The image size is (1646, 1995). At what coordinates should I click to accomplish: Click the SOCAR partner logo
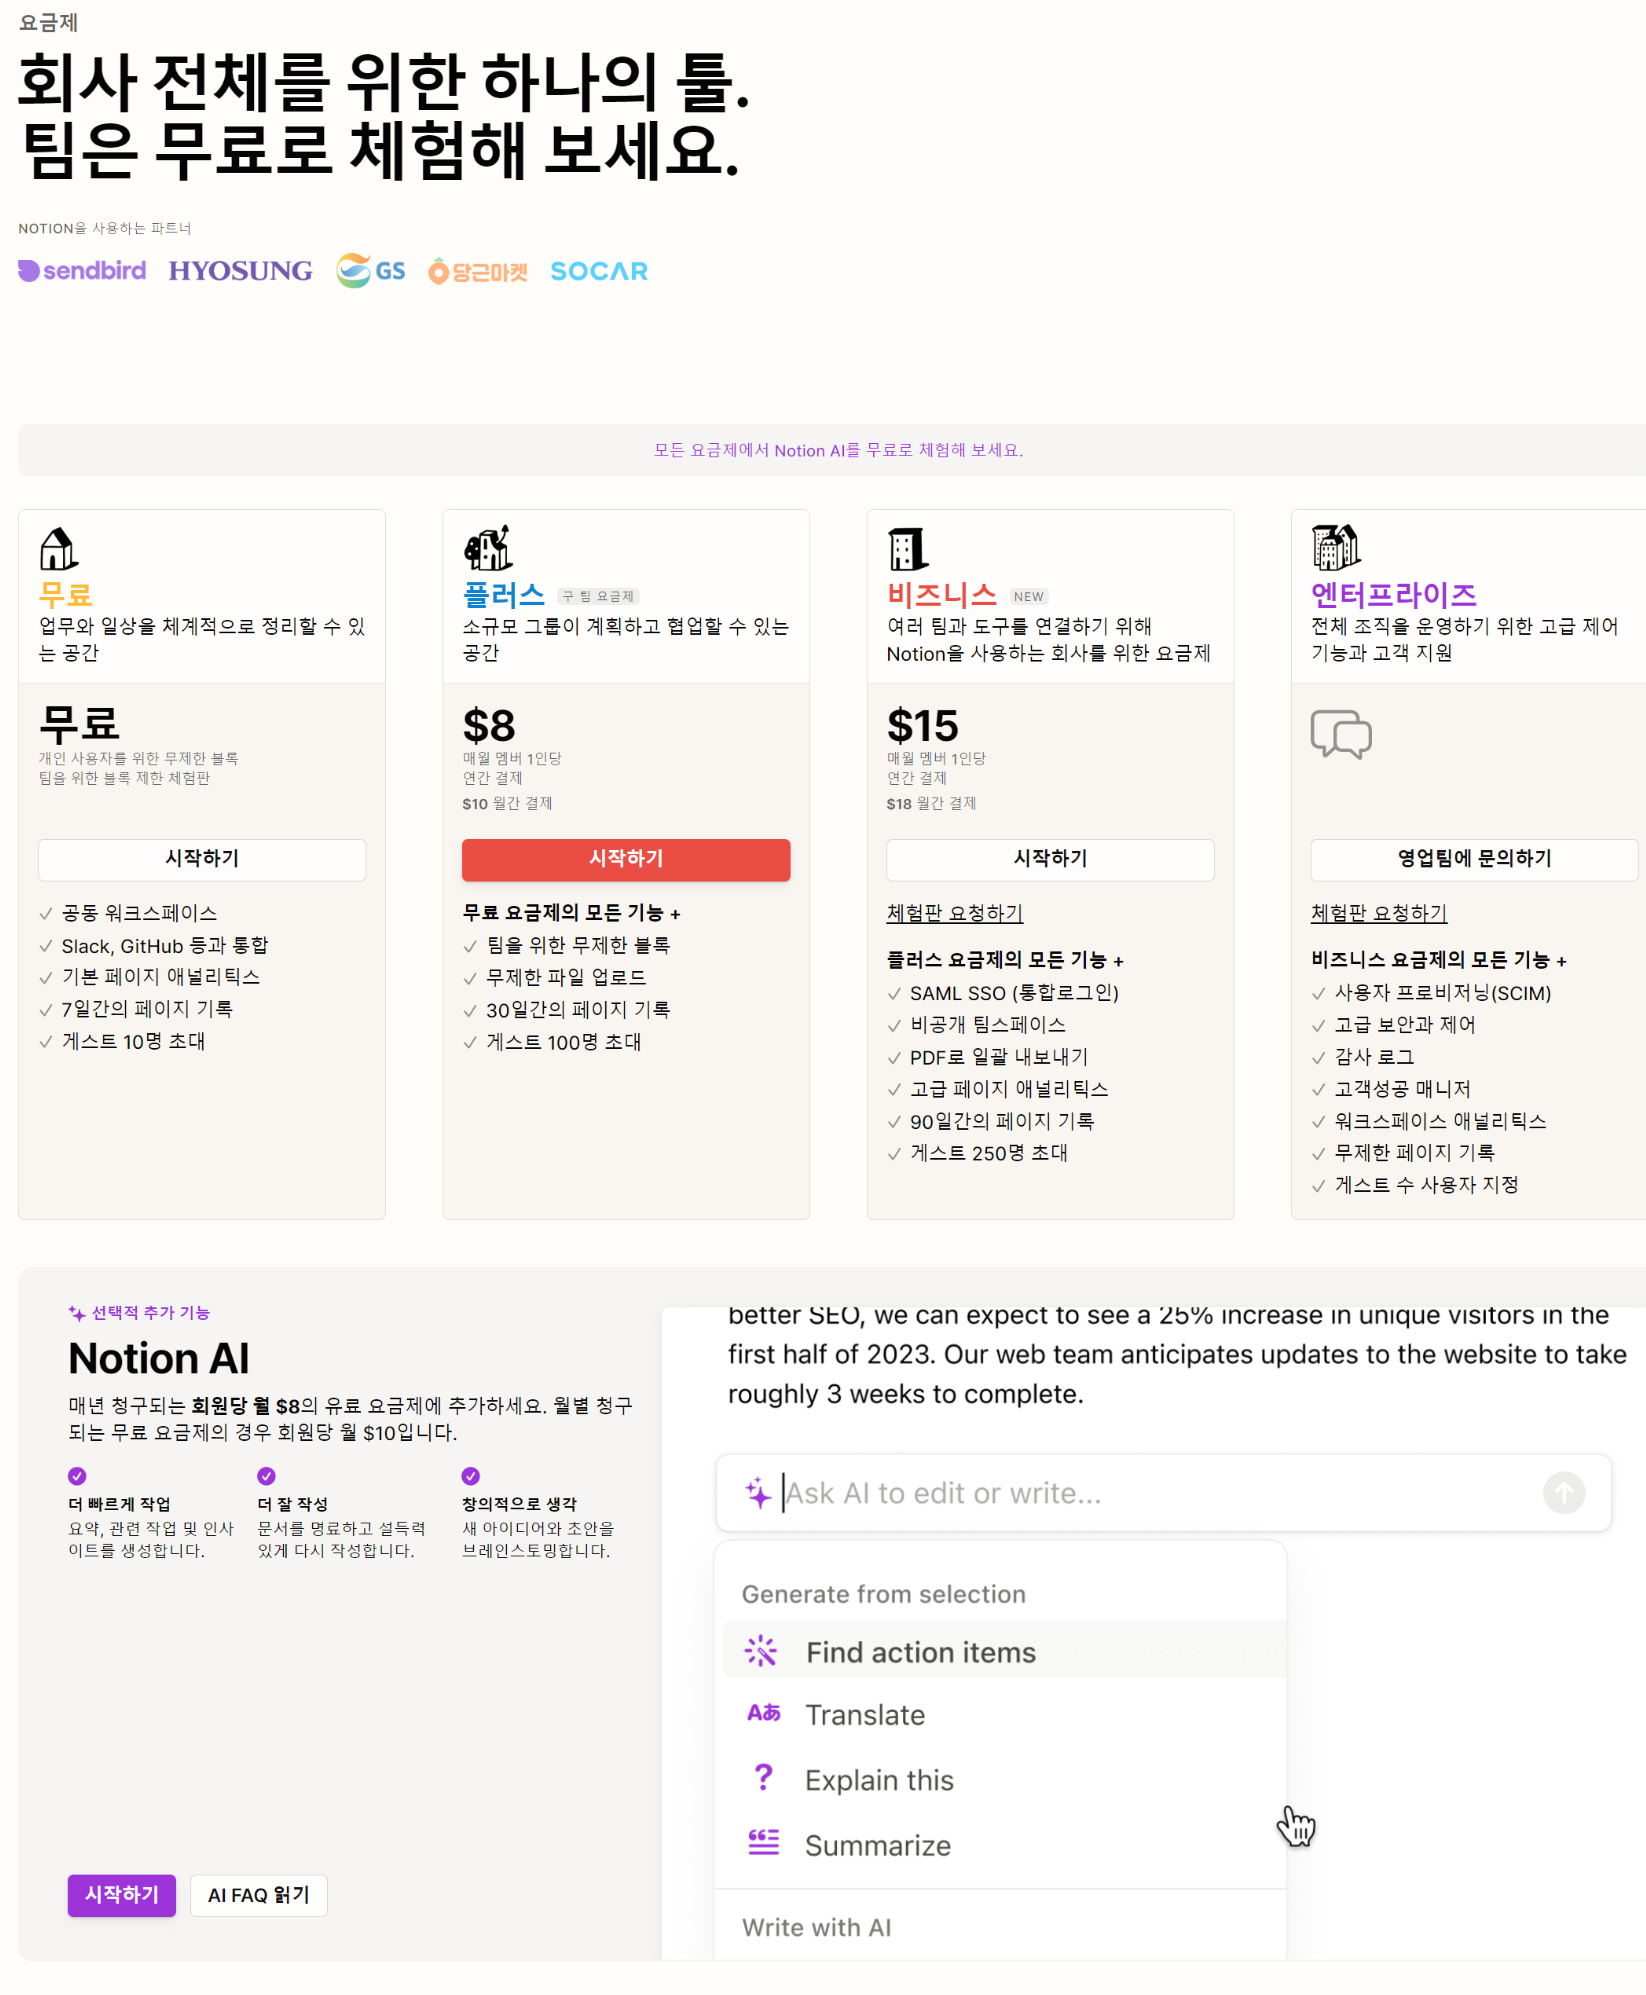coord(599,271)
